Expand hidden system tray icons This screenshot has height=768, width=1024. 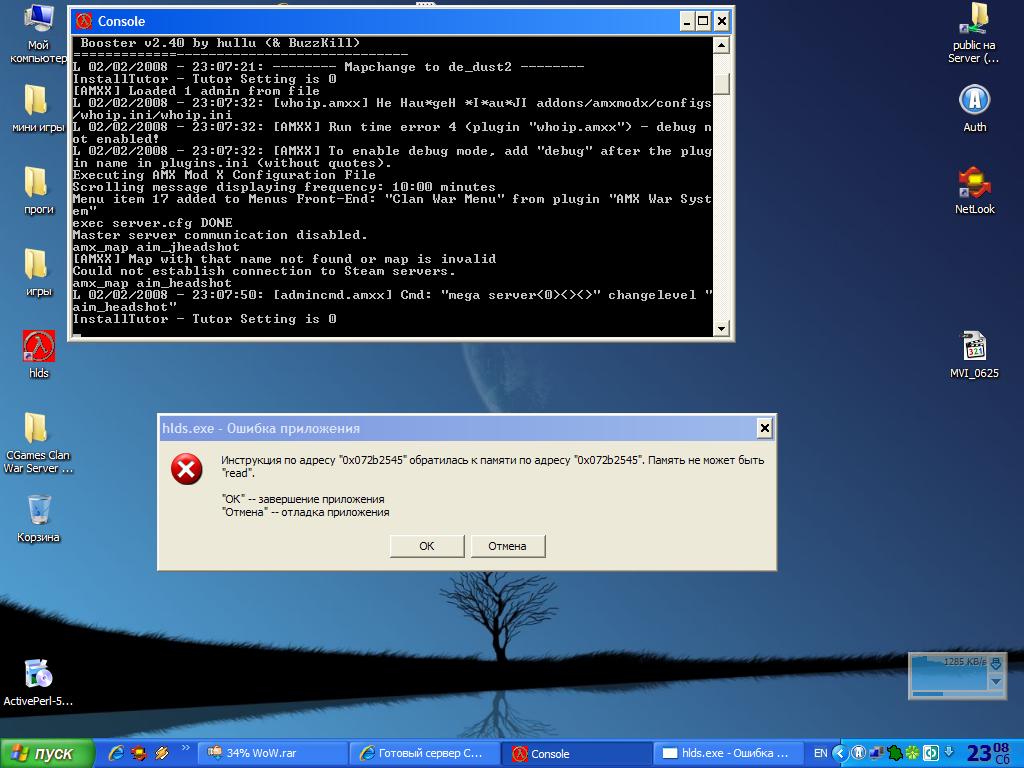(x=840, y=754)
